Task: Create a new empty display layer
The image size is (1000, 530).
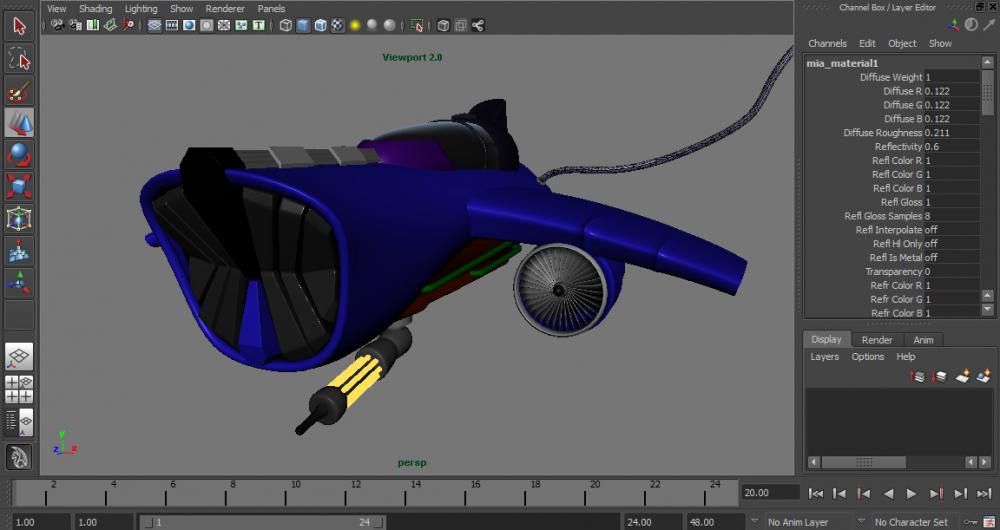Action: tap(962, 376)
